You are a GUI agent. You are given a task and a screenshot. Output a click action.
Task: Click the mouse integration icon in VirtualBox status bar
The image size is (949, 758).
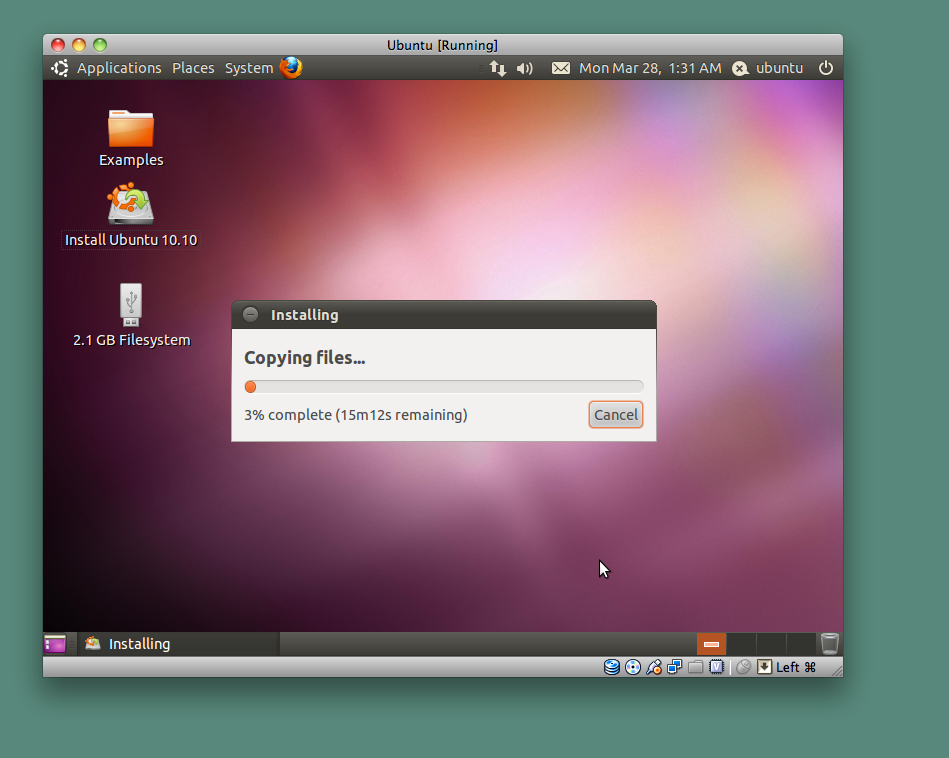[x=743, y=667]
